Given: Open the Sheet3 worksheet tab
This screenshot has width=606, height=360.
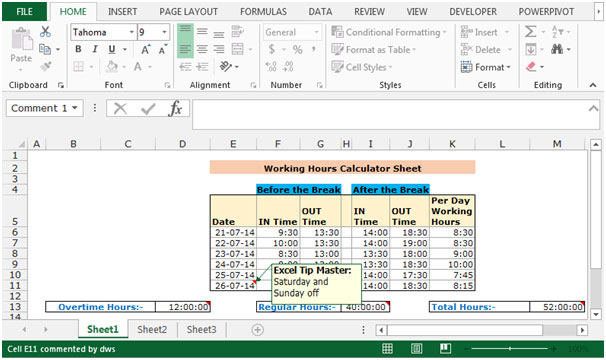Looking at the screenshot, I should click(201, 329).
